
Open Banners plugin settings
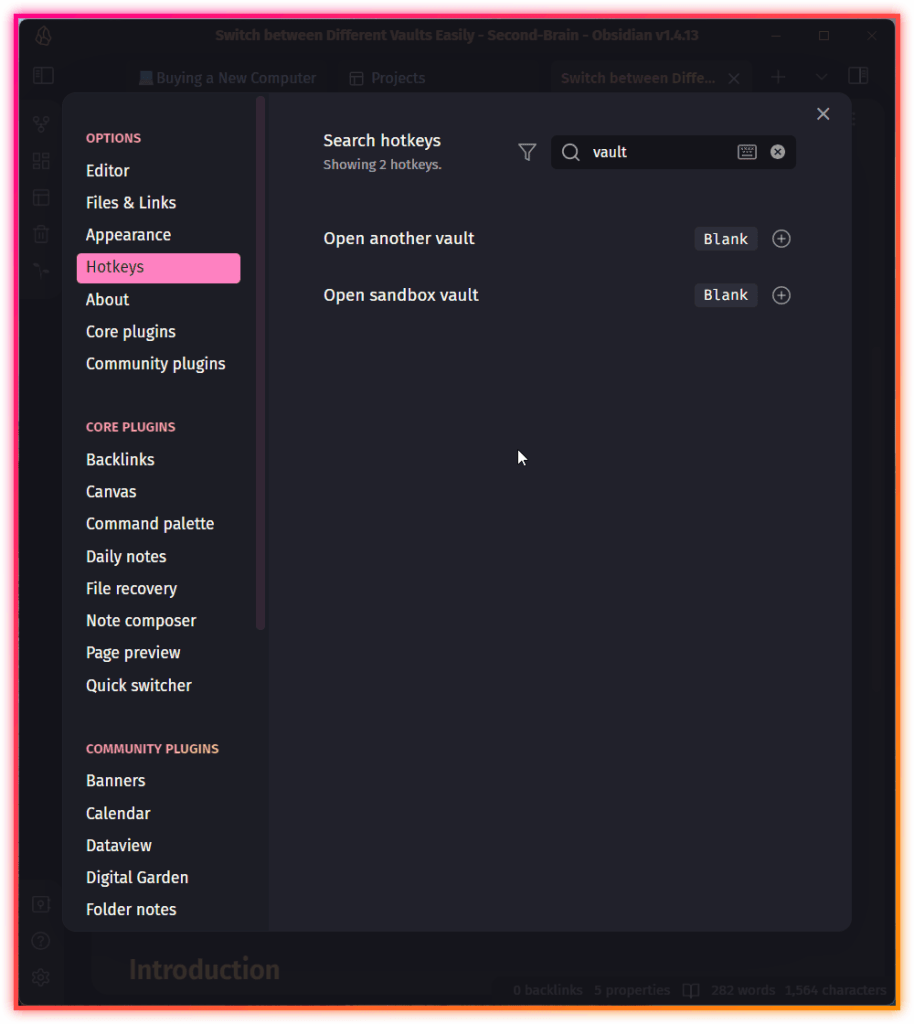pyautogui.click(x=116, y=781)
